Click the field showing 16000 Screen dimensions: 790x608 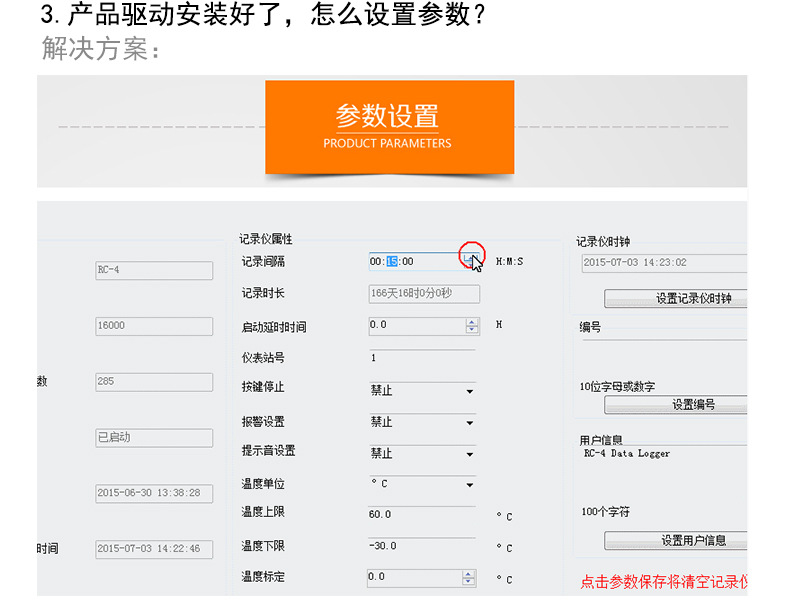154,326
